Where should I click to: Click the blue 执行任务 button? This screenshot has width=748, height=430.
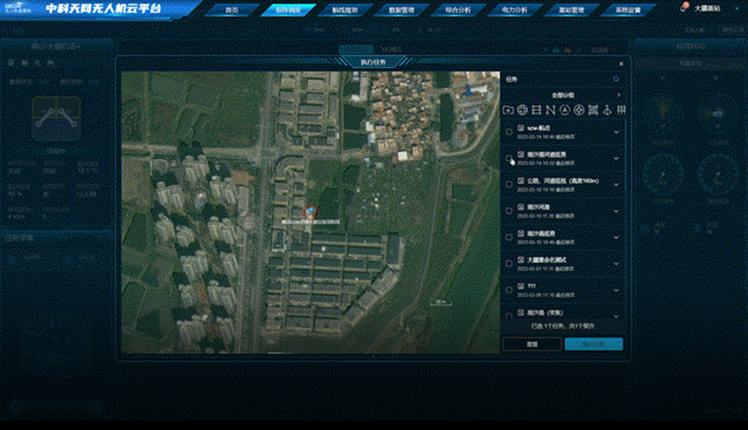click(593, 344)
